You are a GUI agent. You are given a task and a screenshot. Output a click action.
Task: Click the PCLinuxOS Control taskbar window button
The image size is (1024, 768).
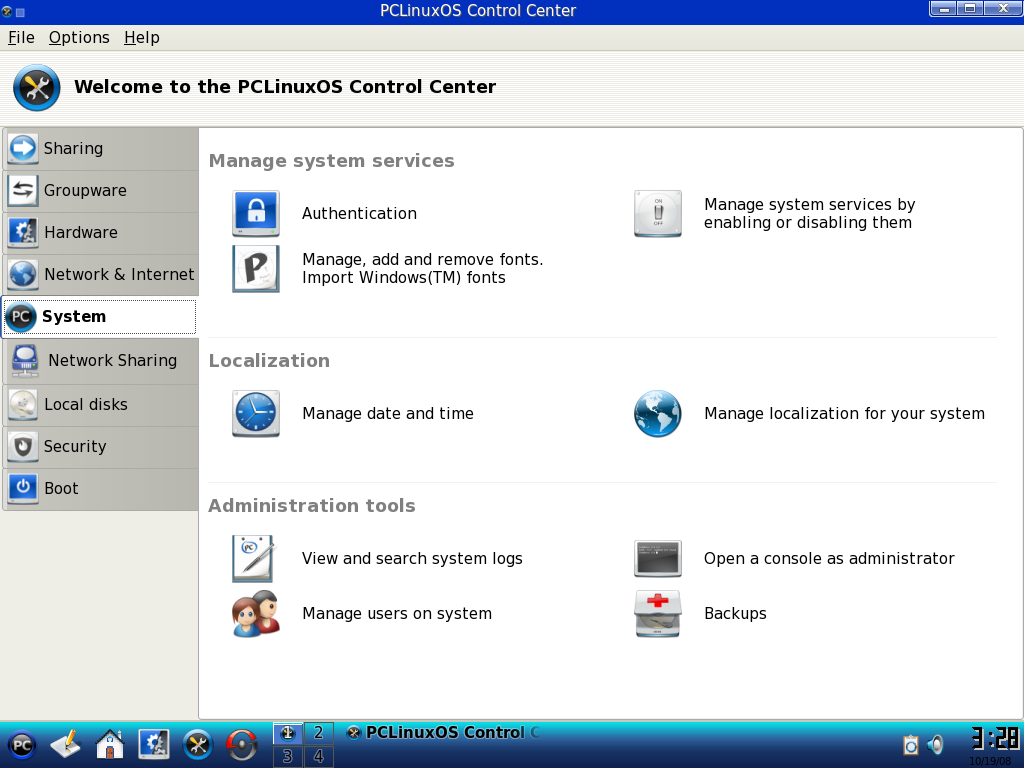tap(444, 733)
